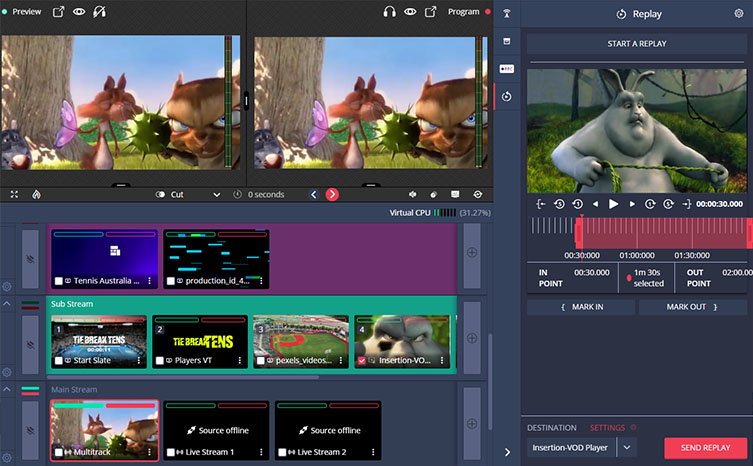Click the target sync icon under Program
Viewport: 753px width, 466px height.
coord(477,195)
